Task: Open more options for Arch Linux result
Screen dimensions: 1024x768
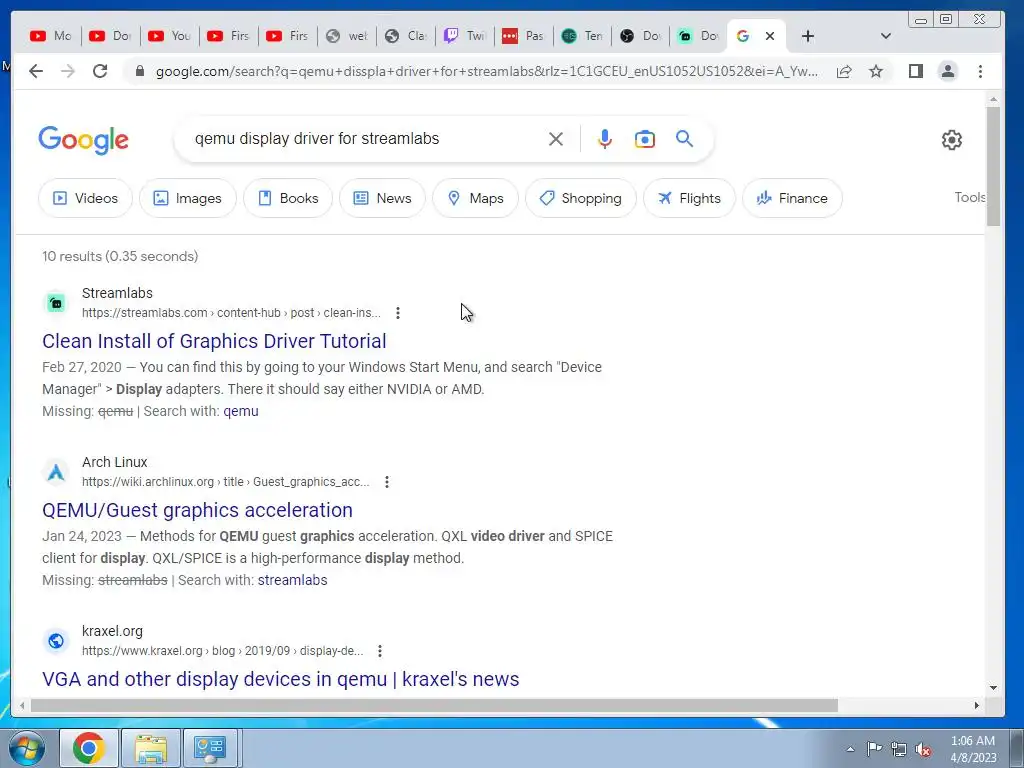Action: (x=387, y=482)
